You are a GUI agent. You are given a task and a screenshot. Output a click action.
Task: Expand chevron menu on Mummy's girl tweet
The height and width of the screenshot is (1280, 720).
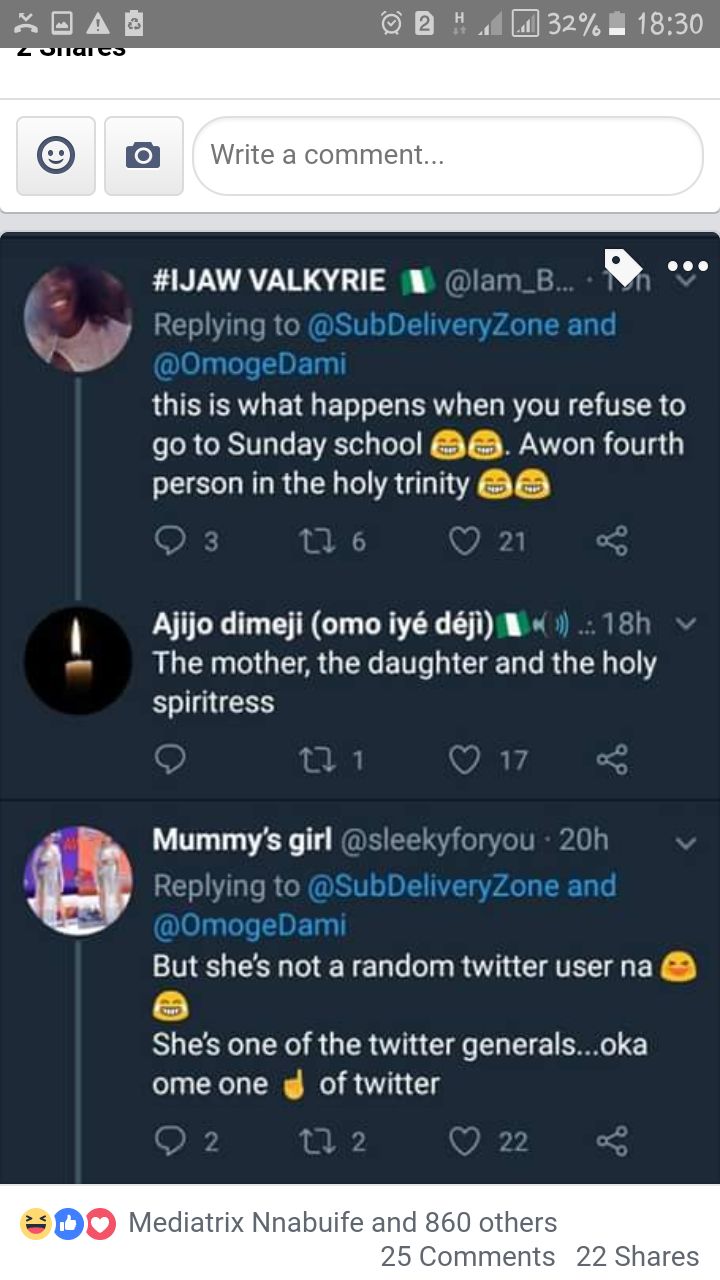[x=686, y=843]
